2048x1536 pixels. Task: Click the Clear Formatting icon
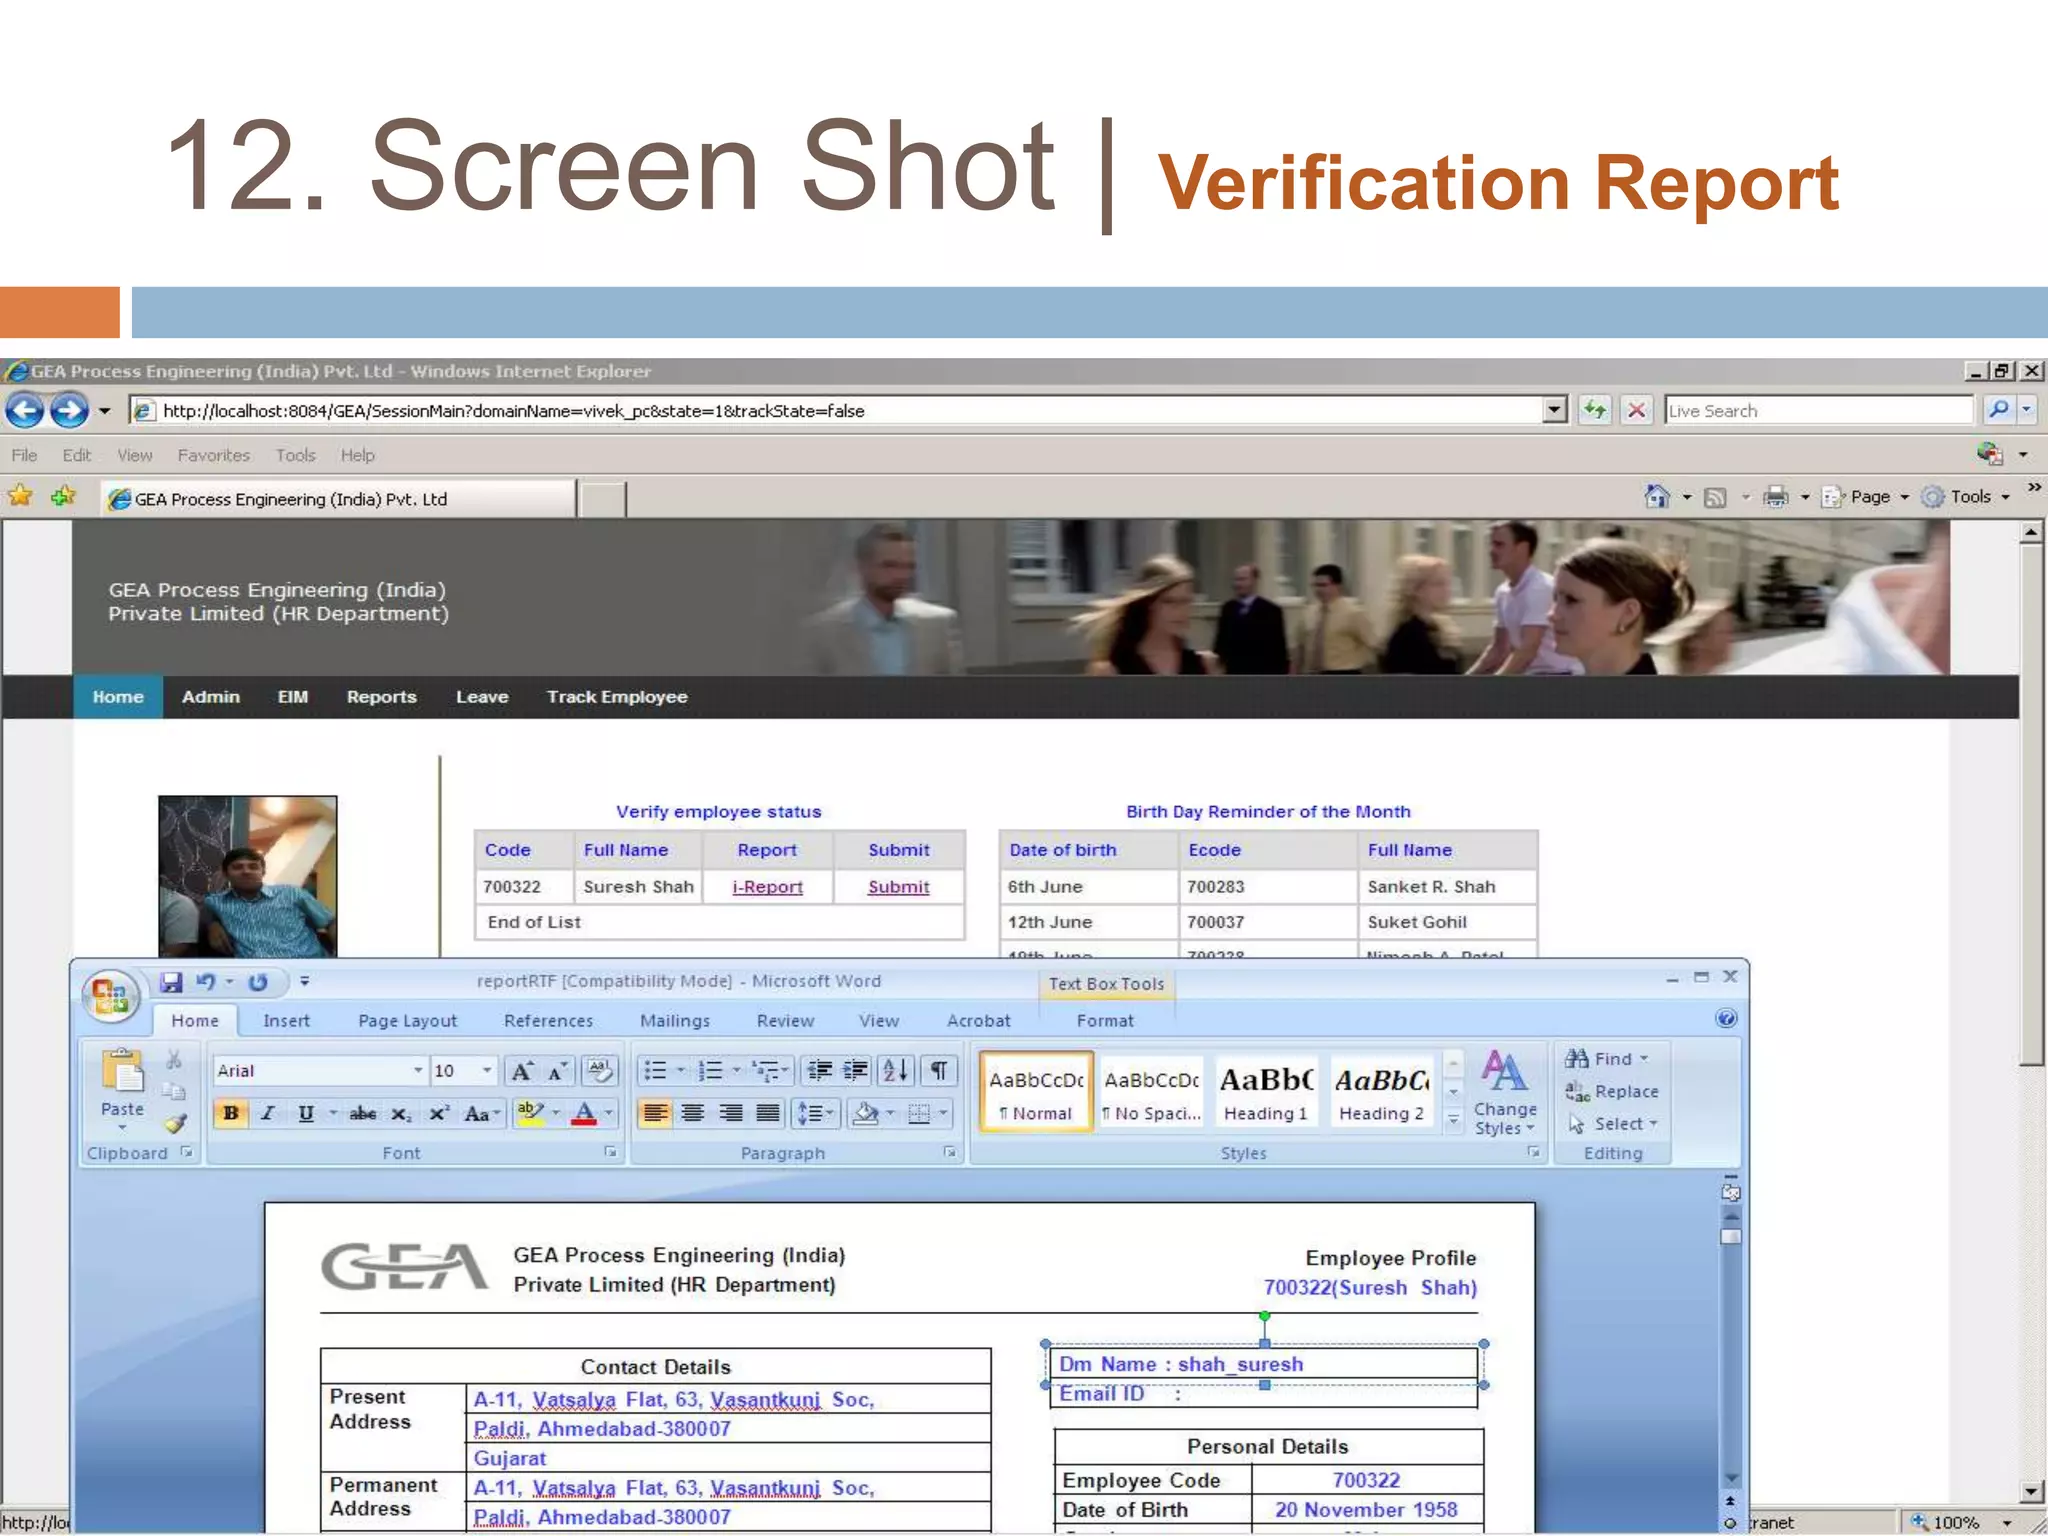click(x=600, y=1071)
